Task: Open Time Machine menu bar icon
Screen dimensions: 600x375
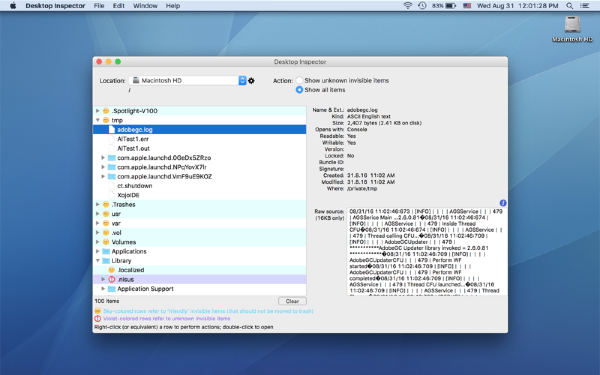Action: coord(422,6)
